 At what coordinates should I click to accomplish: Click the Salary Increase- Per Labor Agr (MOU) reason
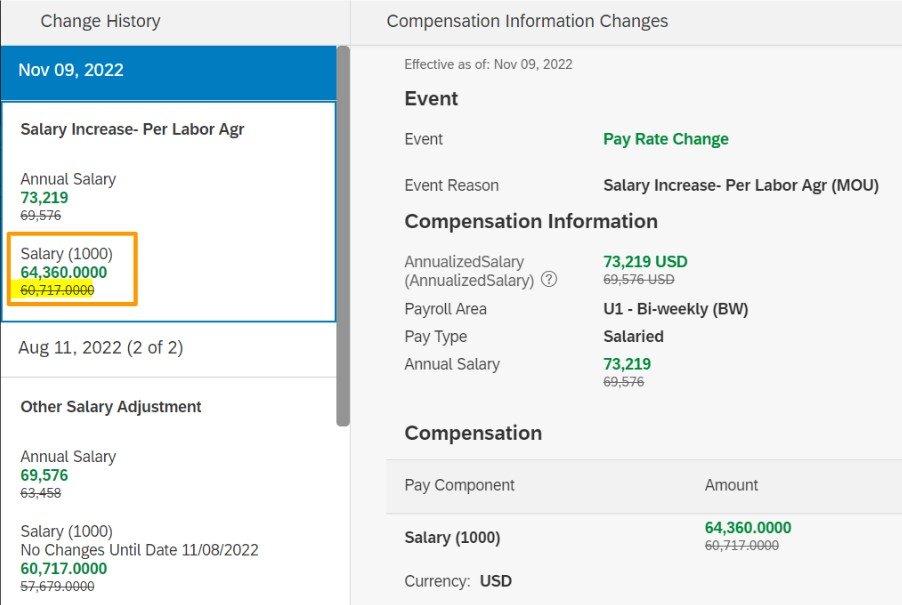740,185
